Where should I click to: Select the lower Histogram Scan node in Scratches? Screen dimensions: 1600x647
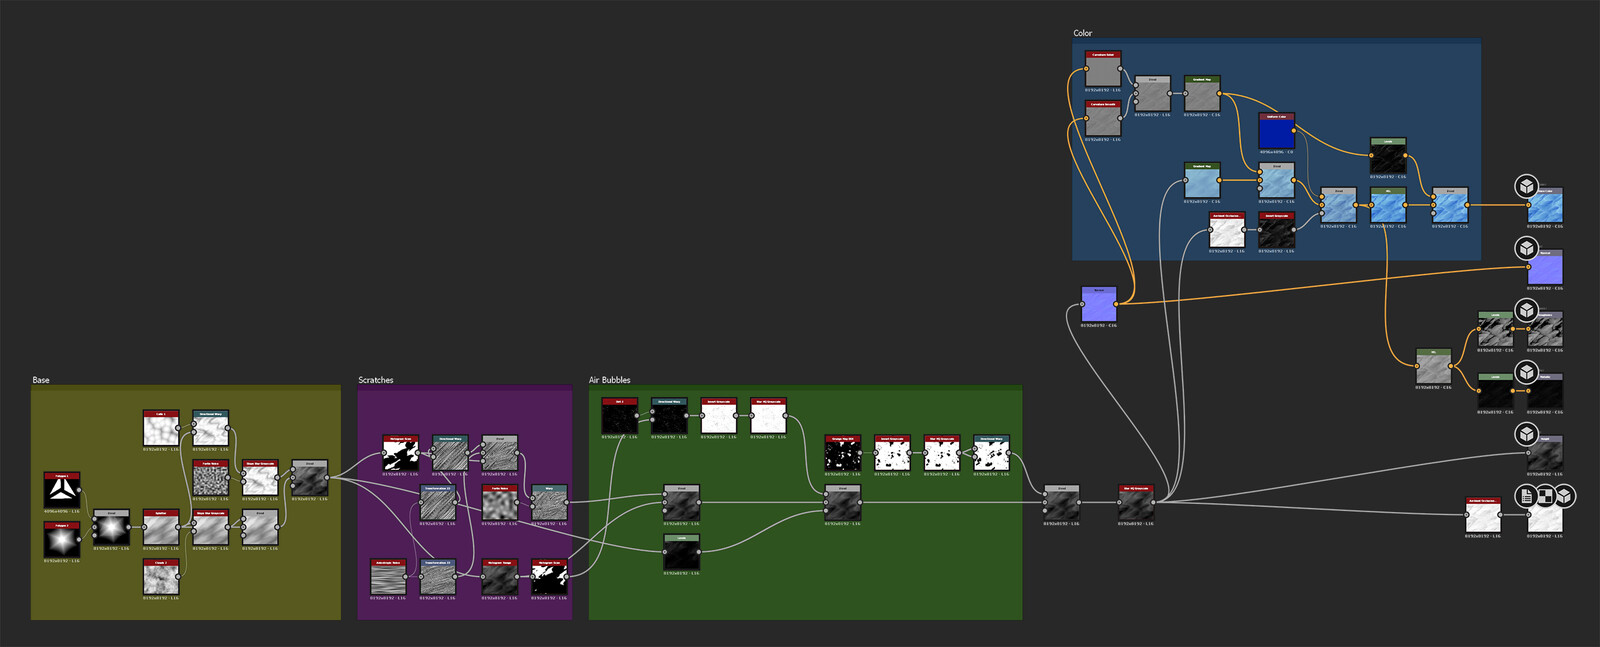tap(549, 577)
